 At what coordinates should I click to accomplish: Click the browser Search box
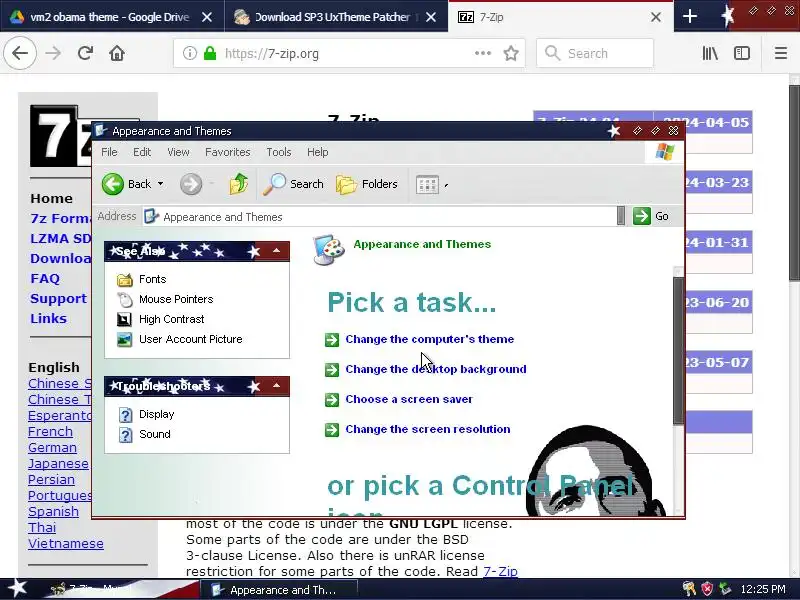595,53
